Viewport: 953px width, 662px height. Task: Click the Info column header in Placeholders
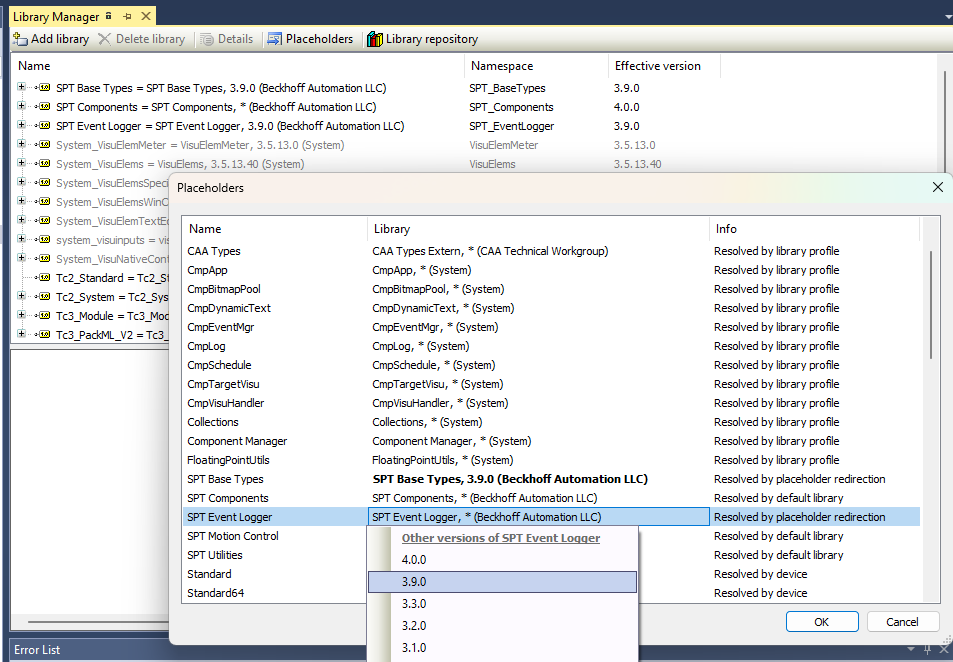814,229
